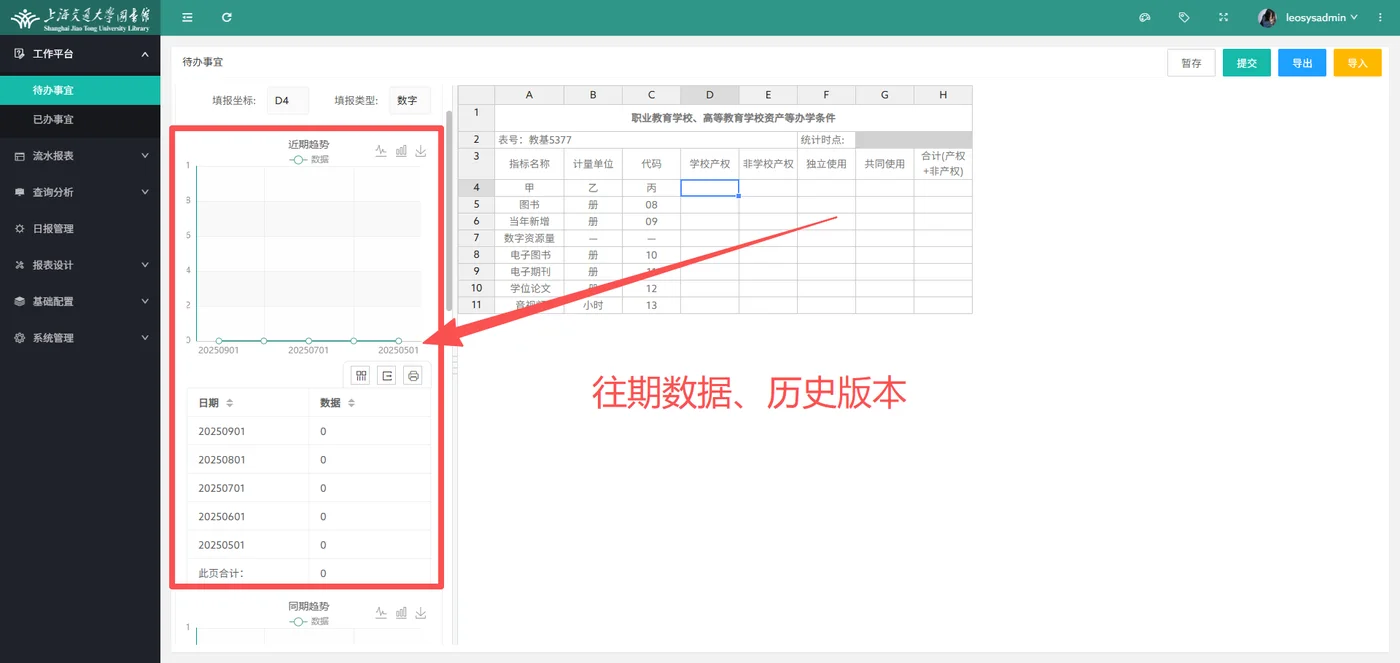
Task: Toggle 数据 legend in 近期趋势 chart
Action: point(308,159)
